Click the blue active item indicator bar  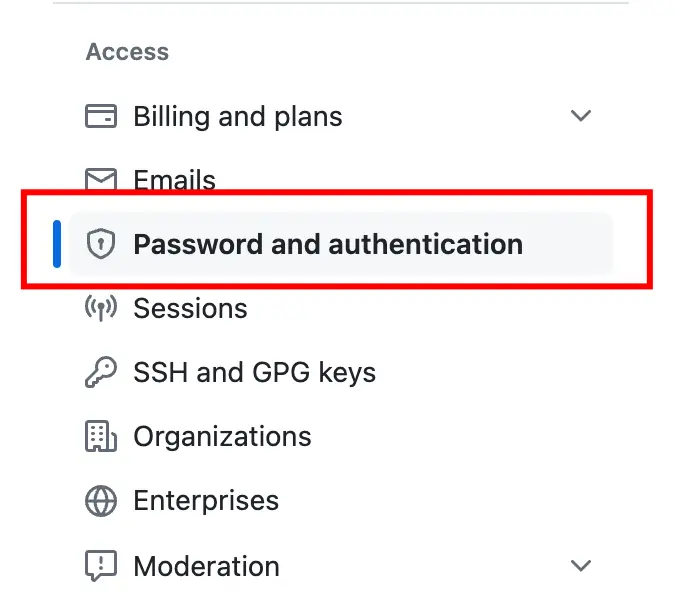click(x=57, y=244)
